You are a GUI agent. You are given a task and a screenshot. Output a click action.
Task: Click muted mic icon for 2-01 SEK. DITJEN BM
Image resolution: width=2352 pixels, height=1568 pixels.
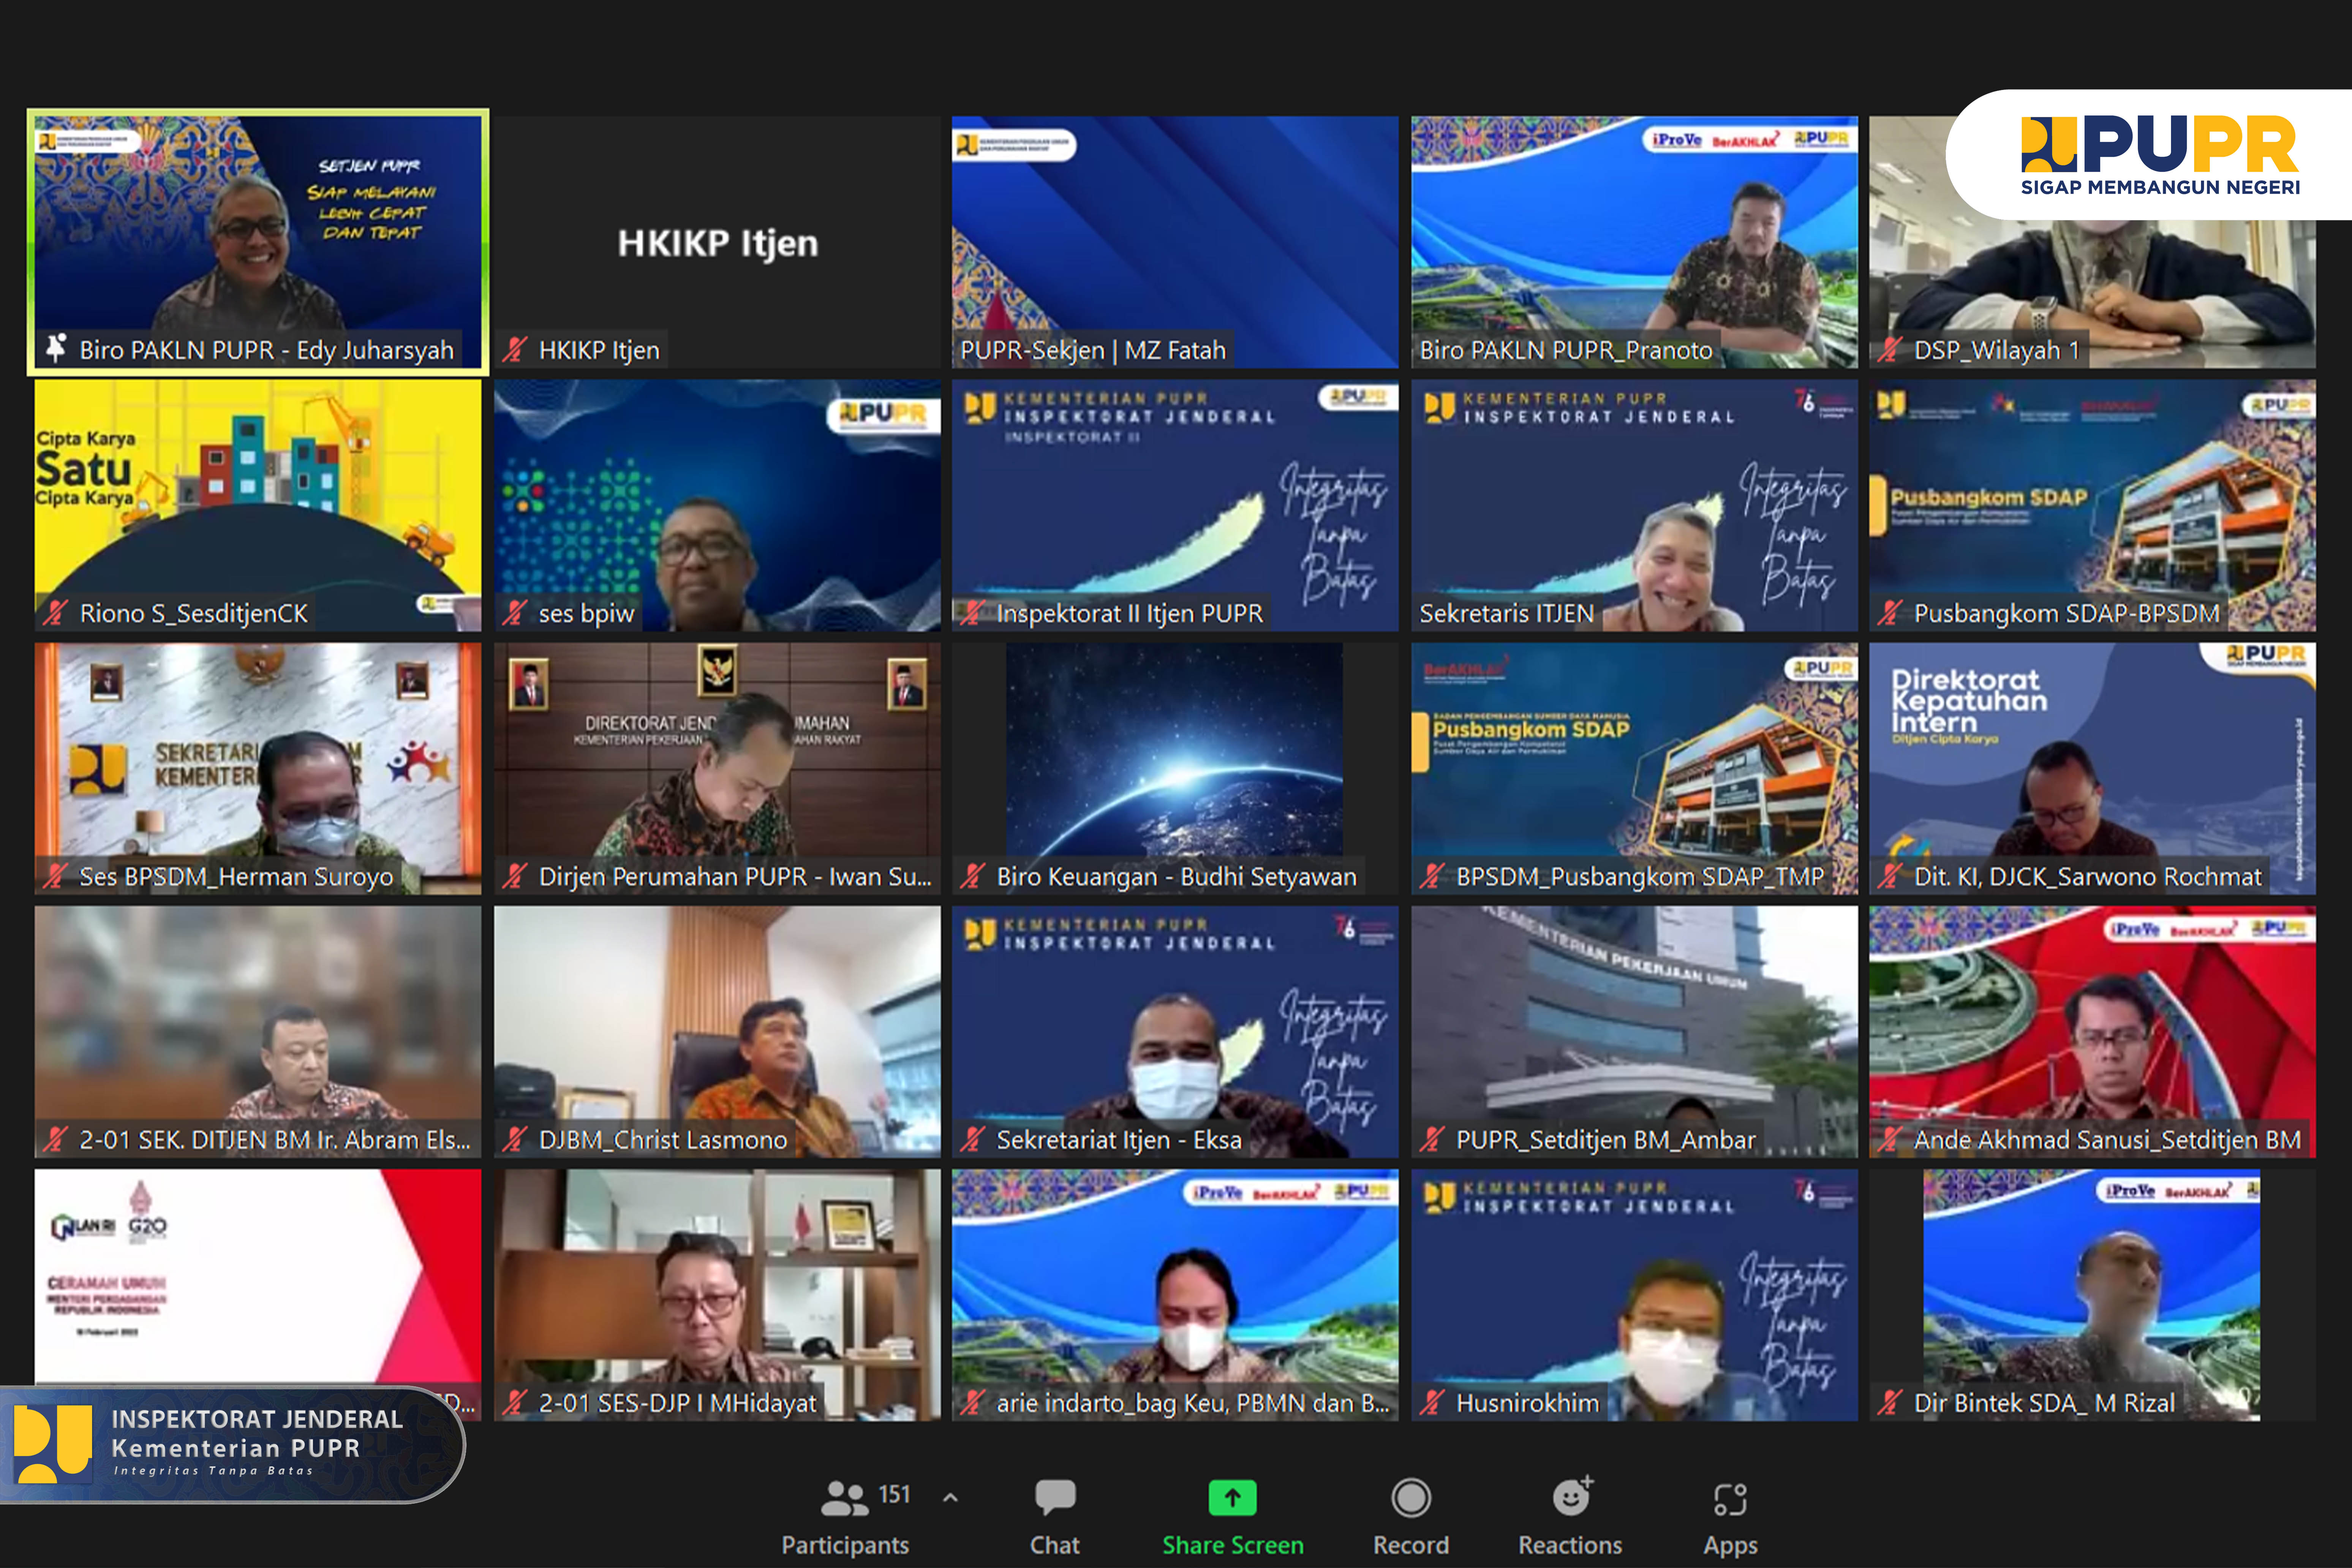(x=55, y=1139)
